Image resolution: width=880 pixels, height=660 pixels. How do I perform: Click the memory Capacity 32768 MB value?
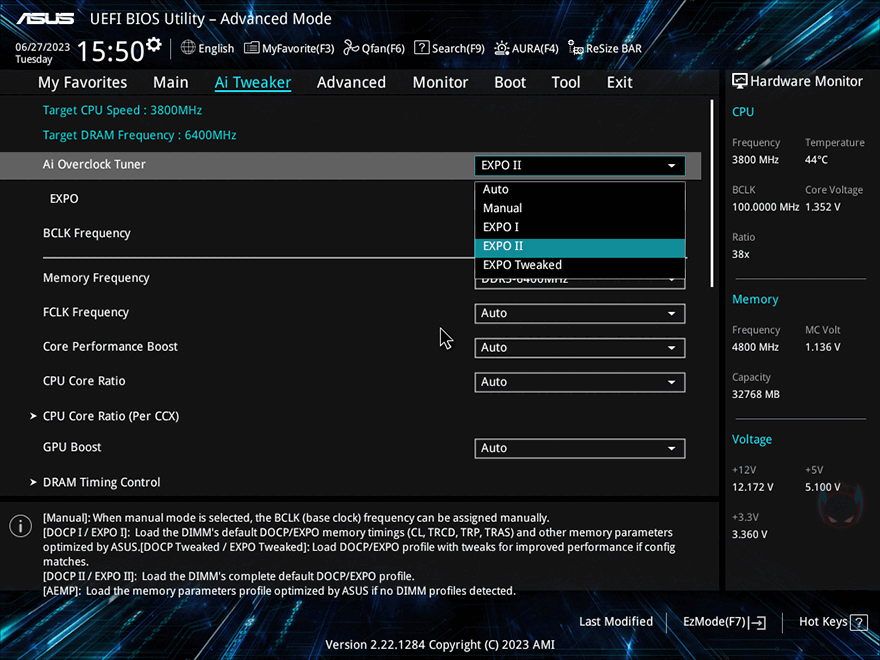click(x=755, y=395)
